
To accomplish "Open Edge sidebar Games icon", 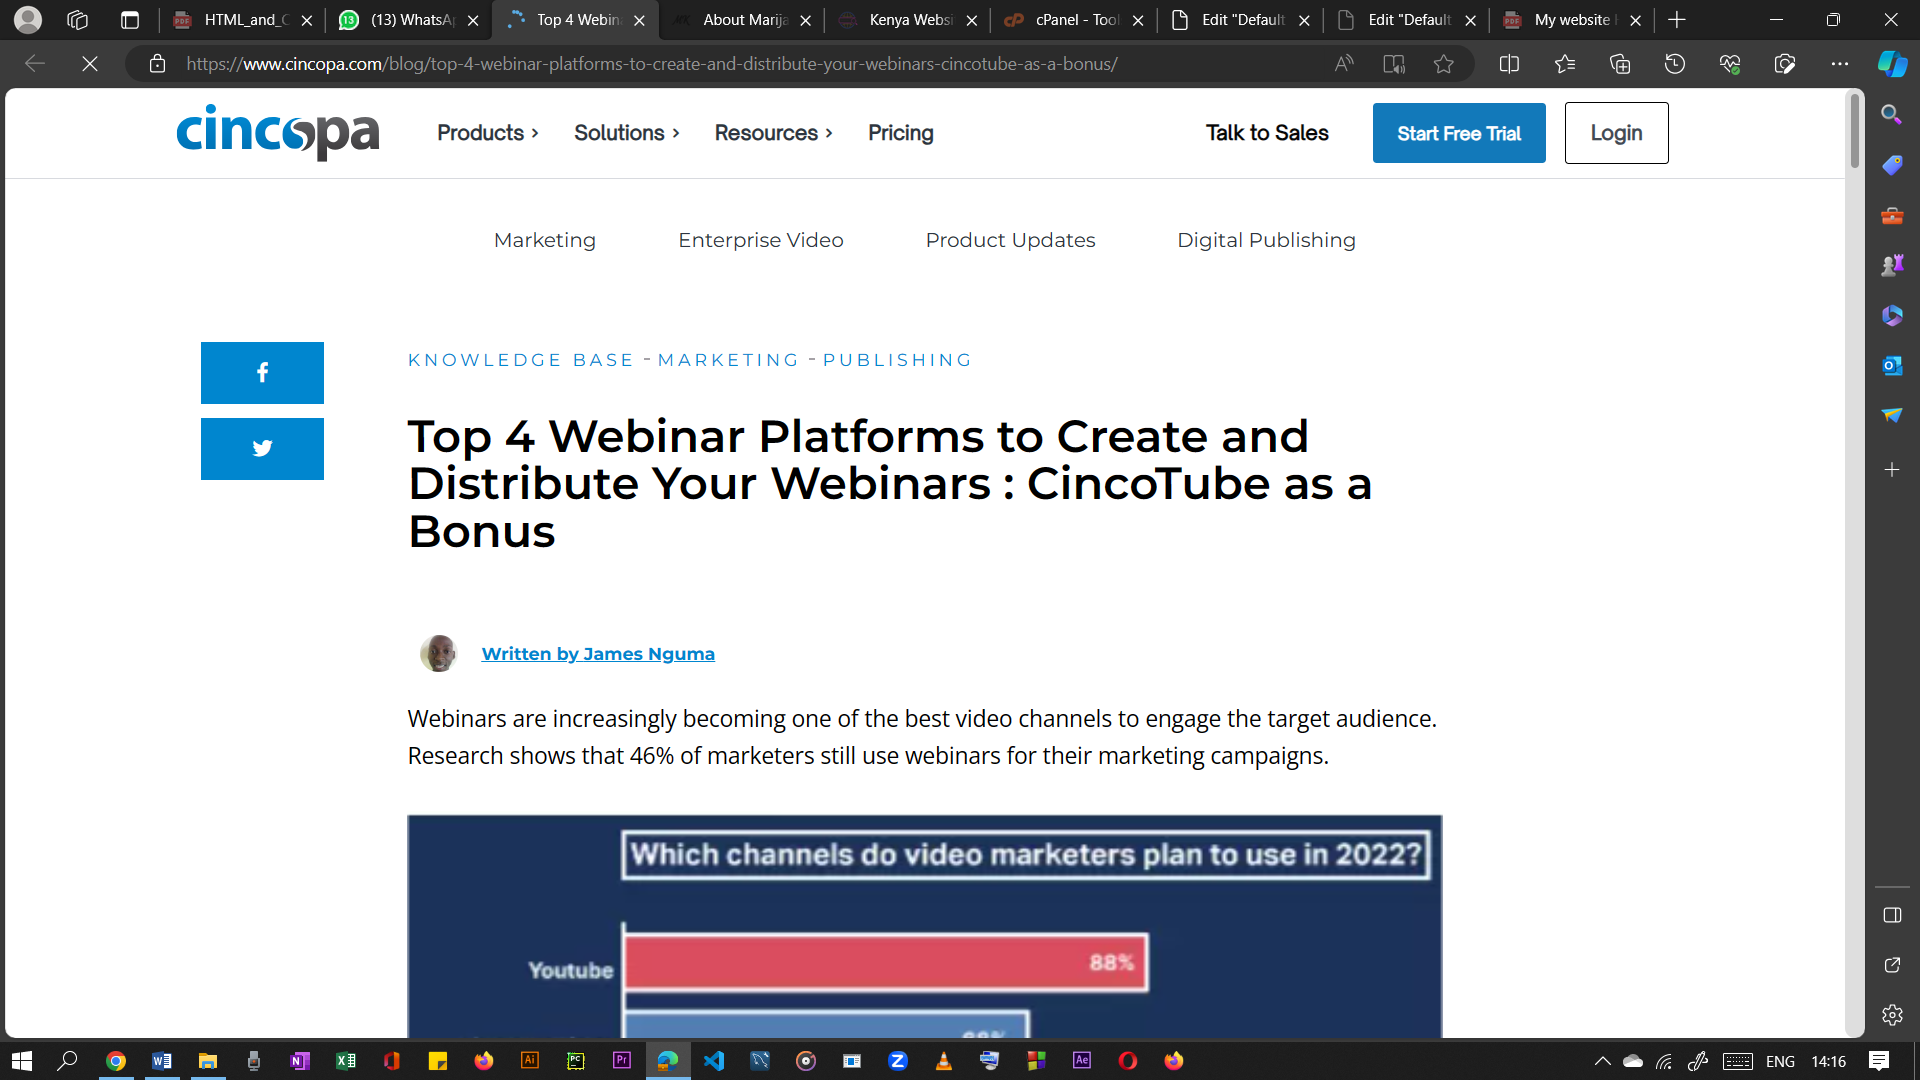I will (1891, 265).
